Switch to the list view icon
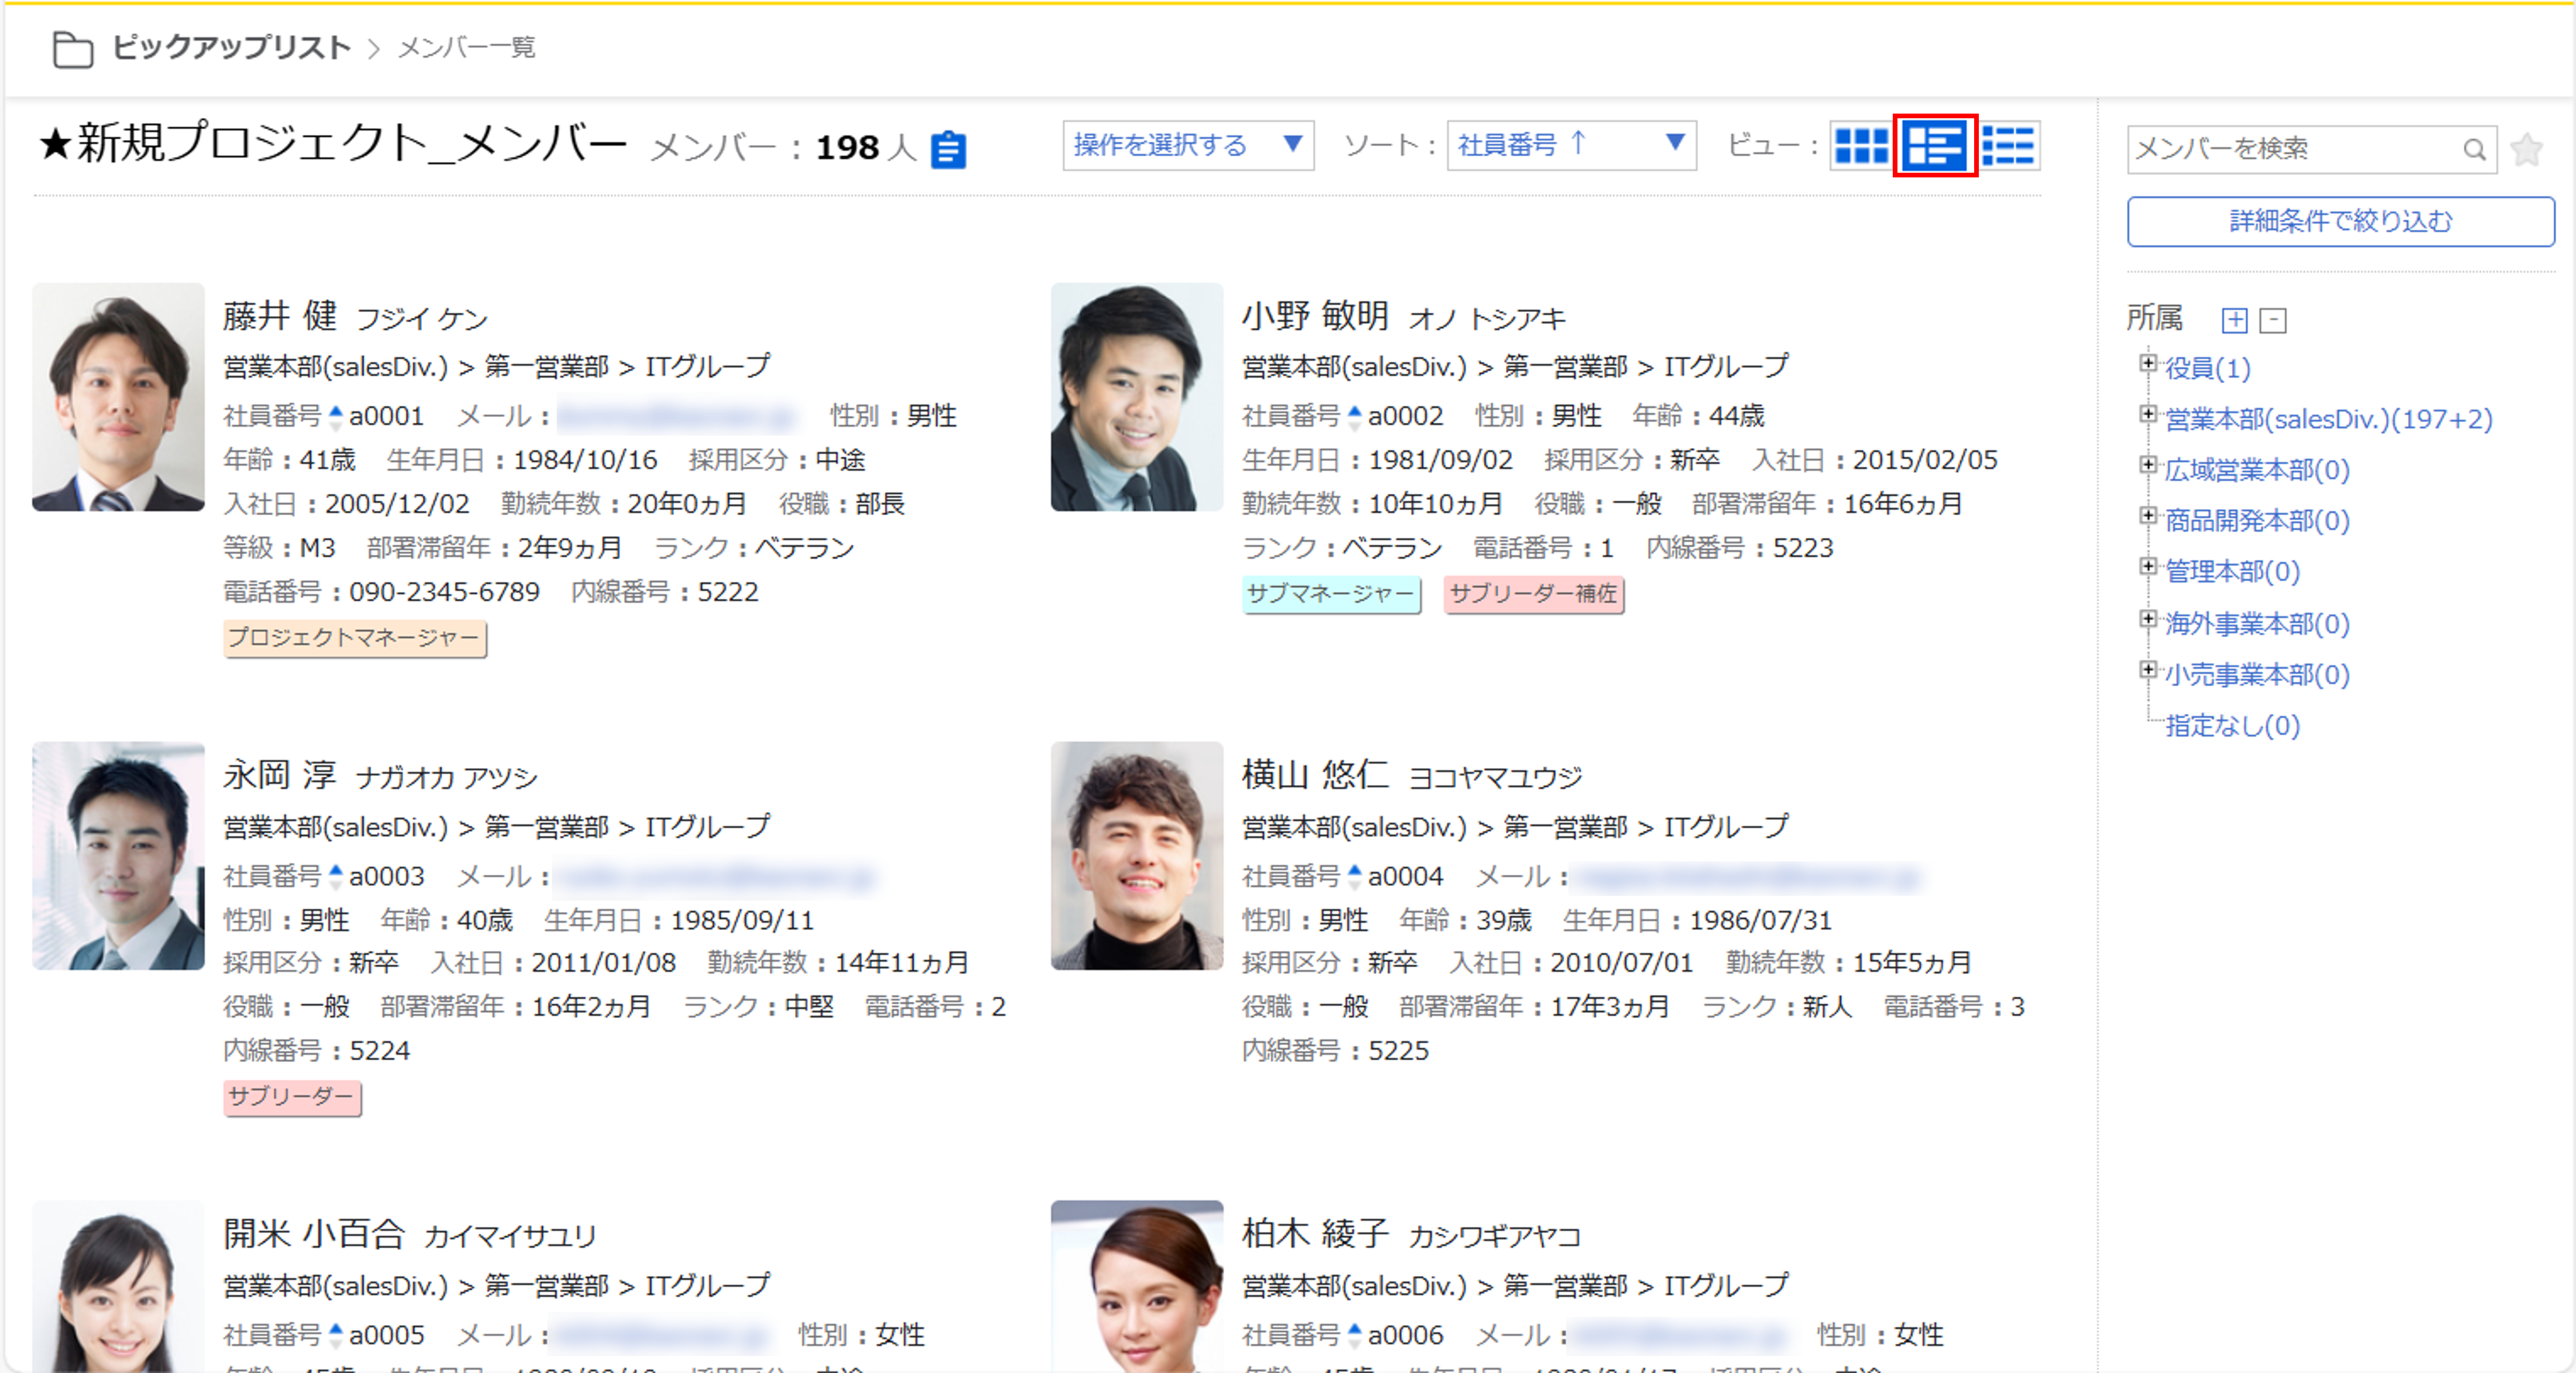 2008,146
